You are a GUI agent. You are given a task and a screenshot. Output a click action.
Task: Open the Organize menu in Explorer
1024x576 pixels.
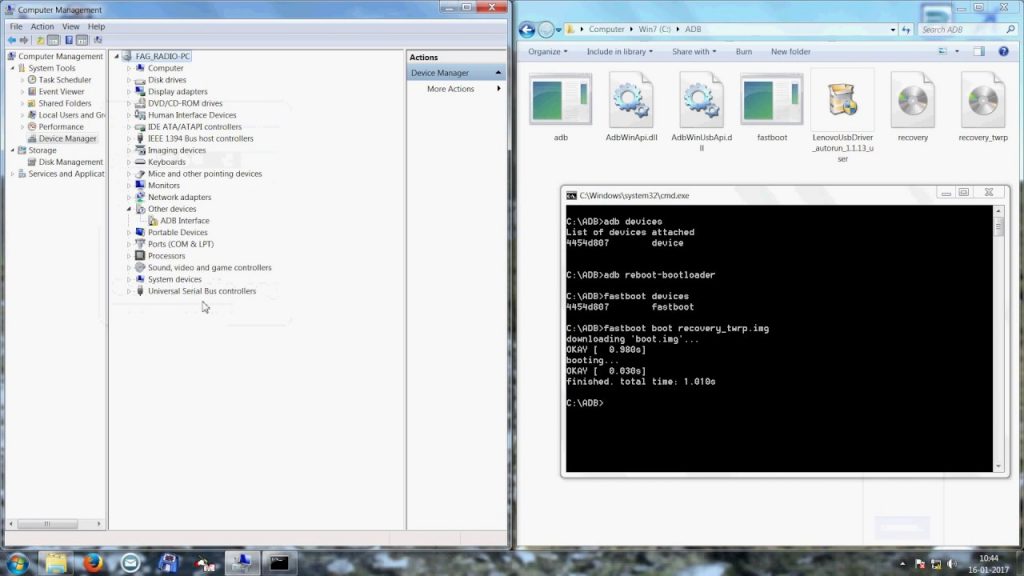[548, 52]
